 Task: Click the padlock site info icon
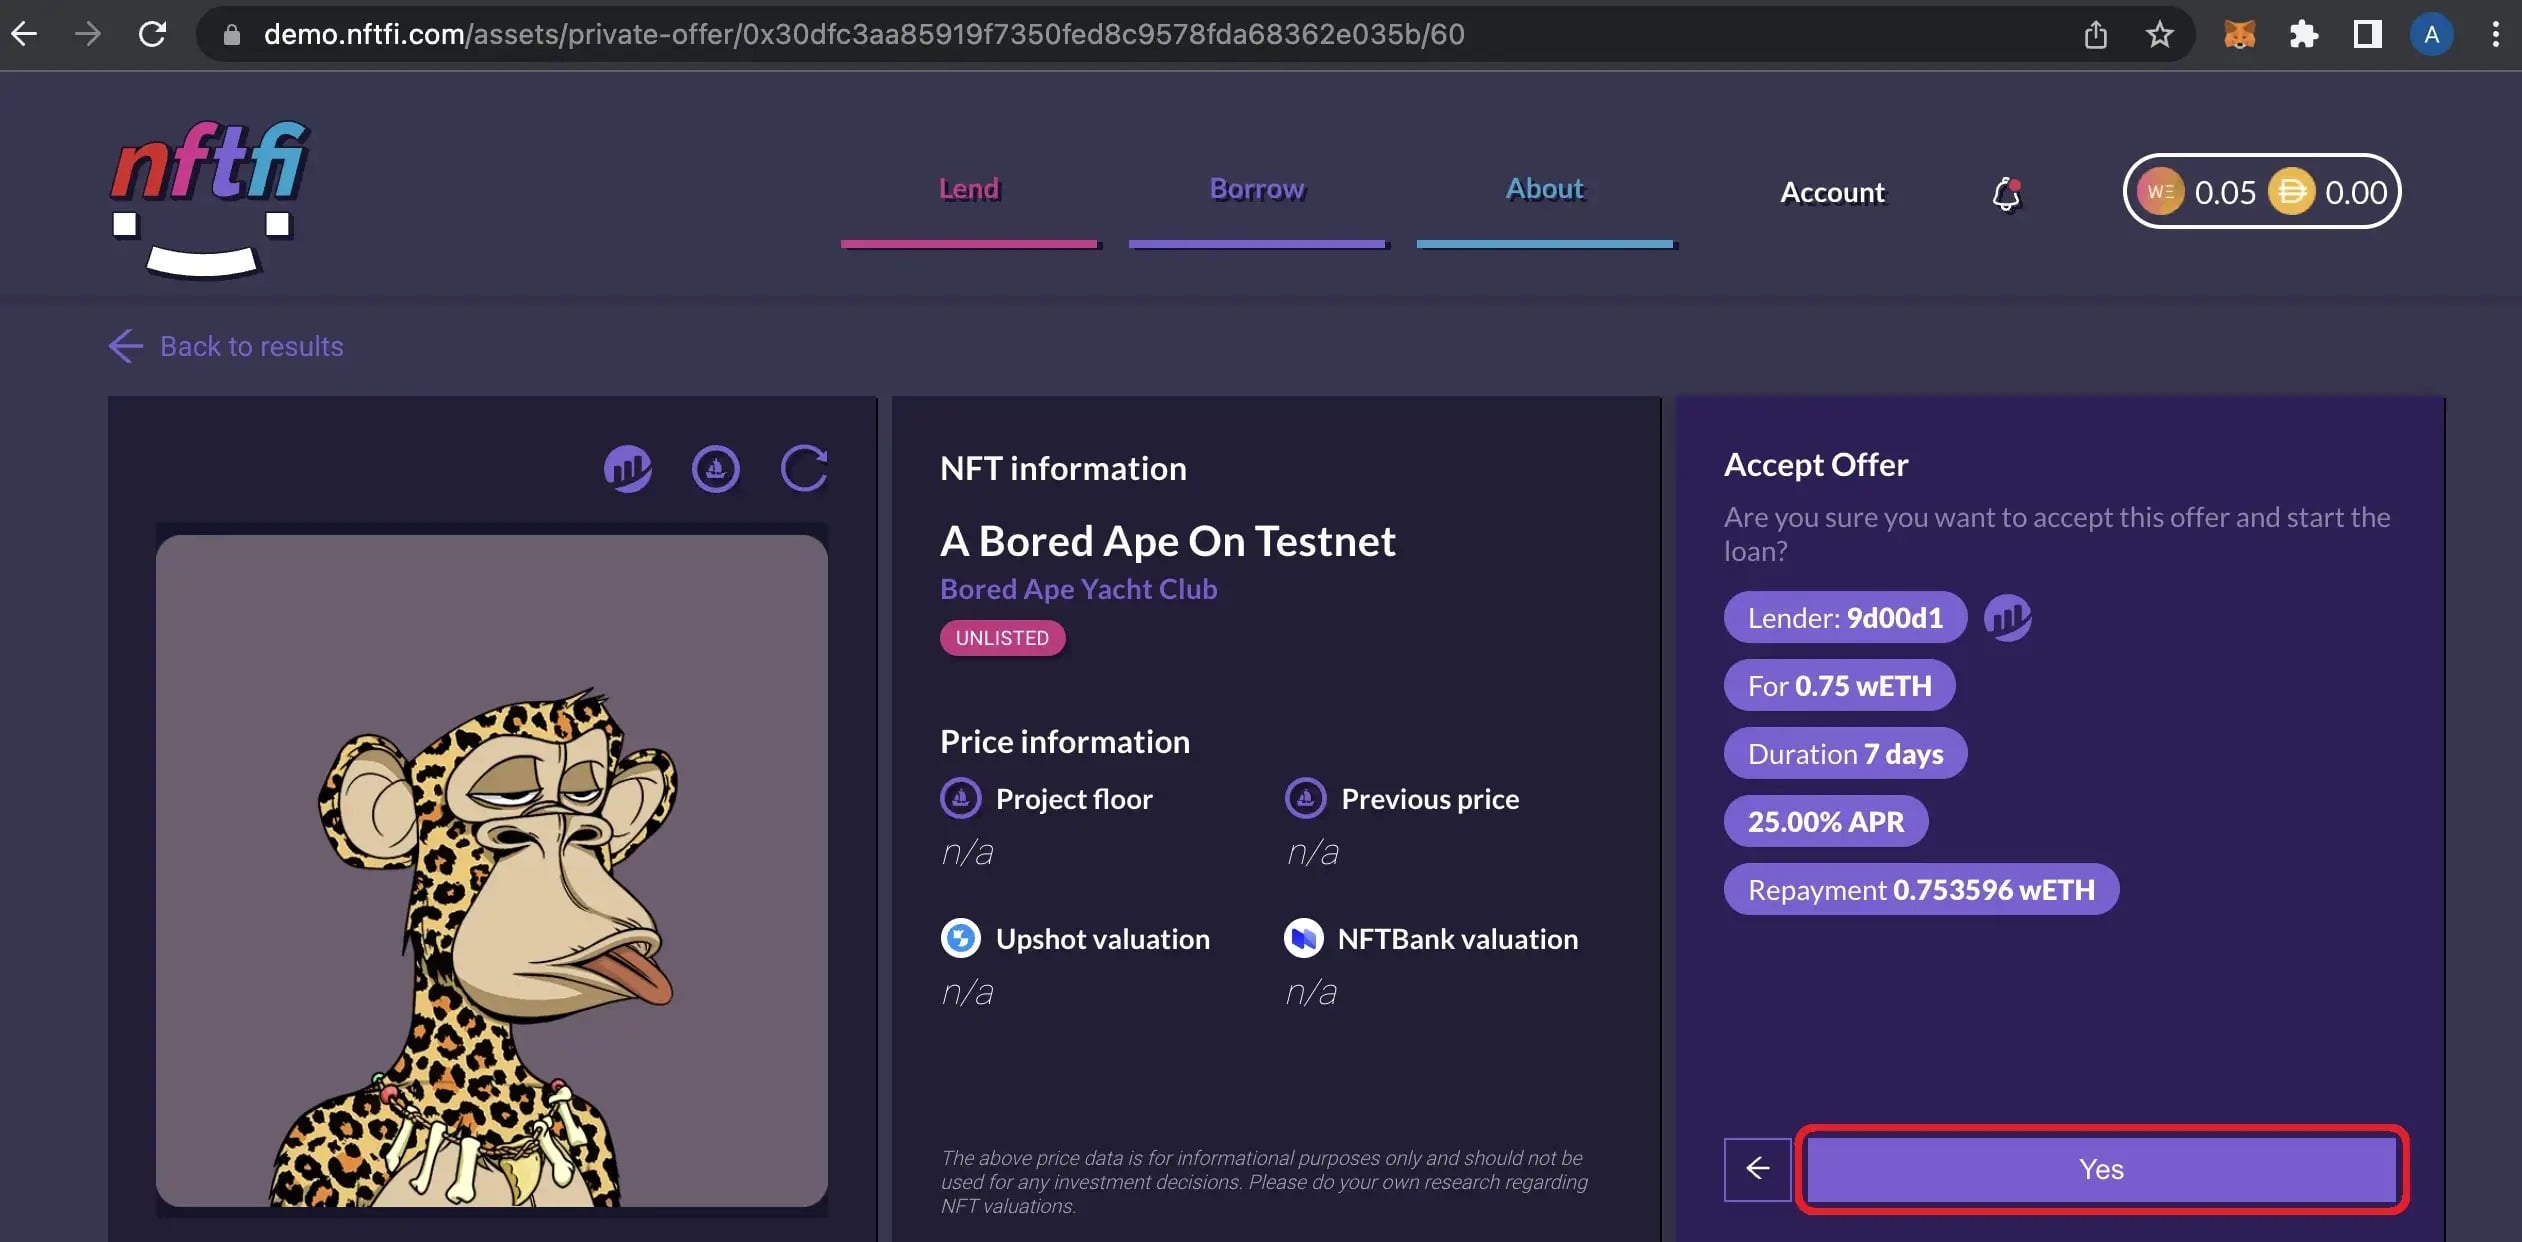pos(232,35)
